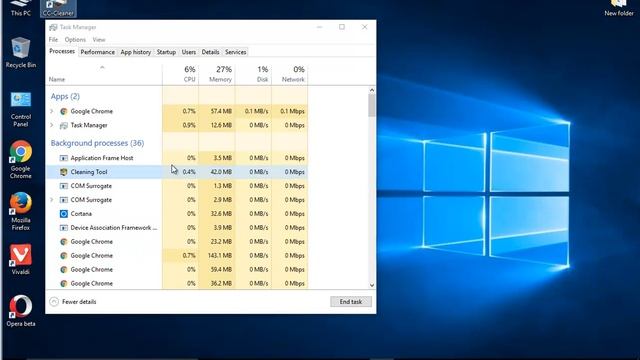Screen dimensions: 640x360
Task: Sort processes by CPU column
Action: [x=180, y=73]
